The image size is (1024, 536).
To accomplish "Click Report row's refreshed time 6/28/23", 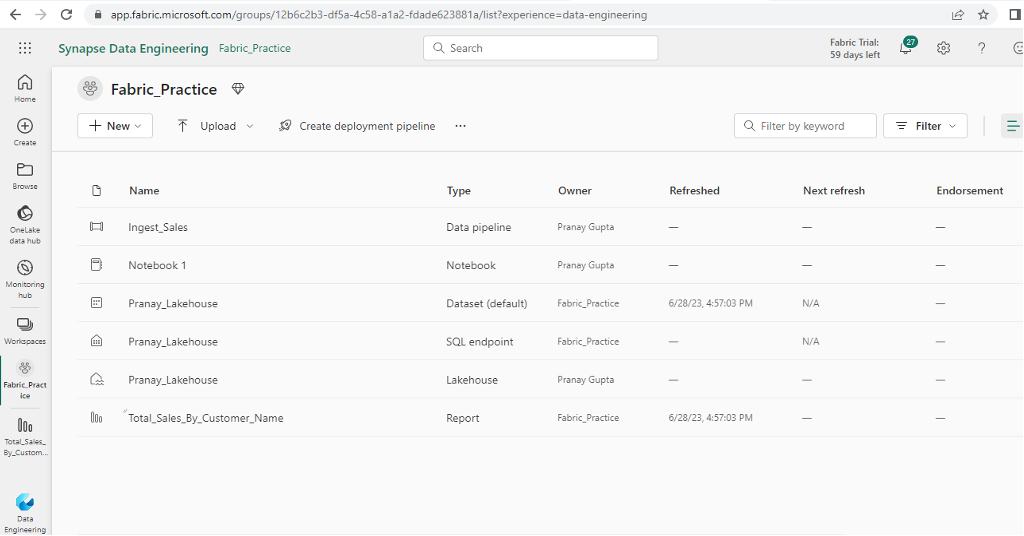I will click(x=711, y=418).
